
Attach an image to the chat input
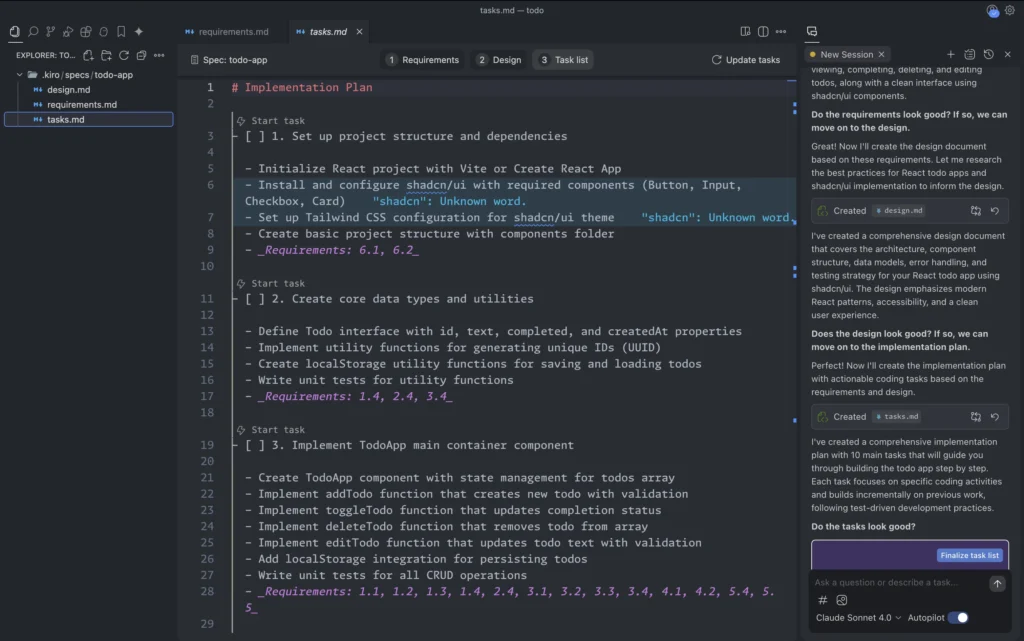pos(841,600)
